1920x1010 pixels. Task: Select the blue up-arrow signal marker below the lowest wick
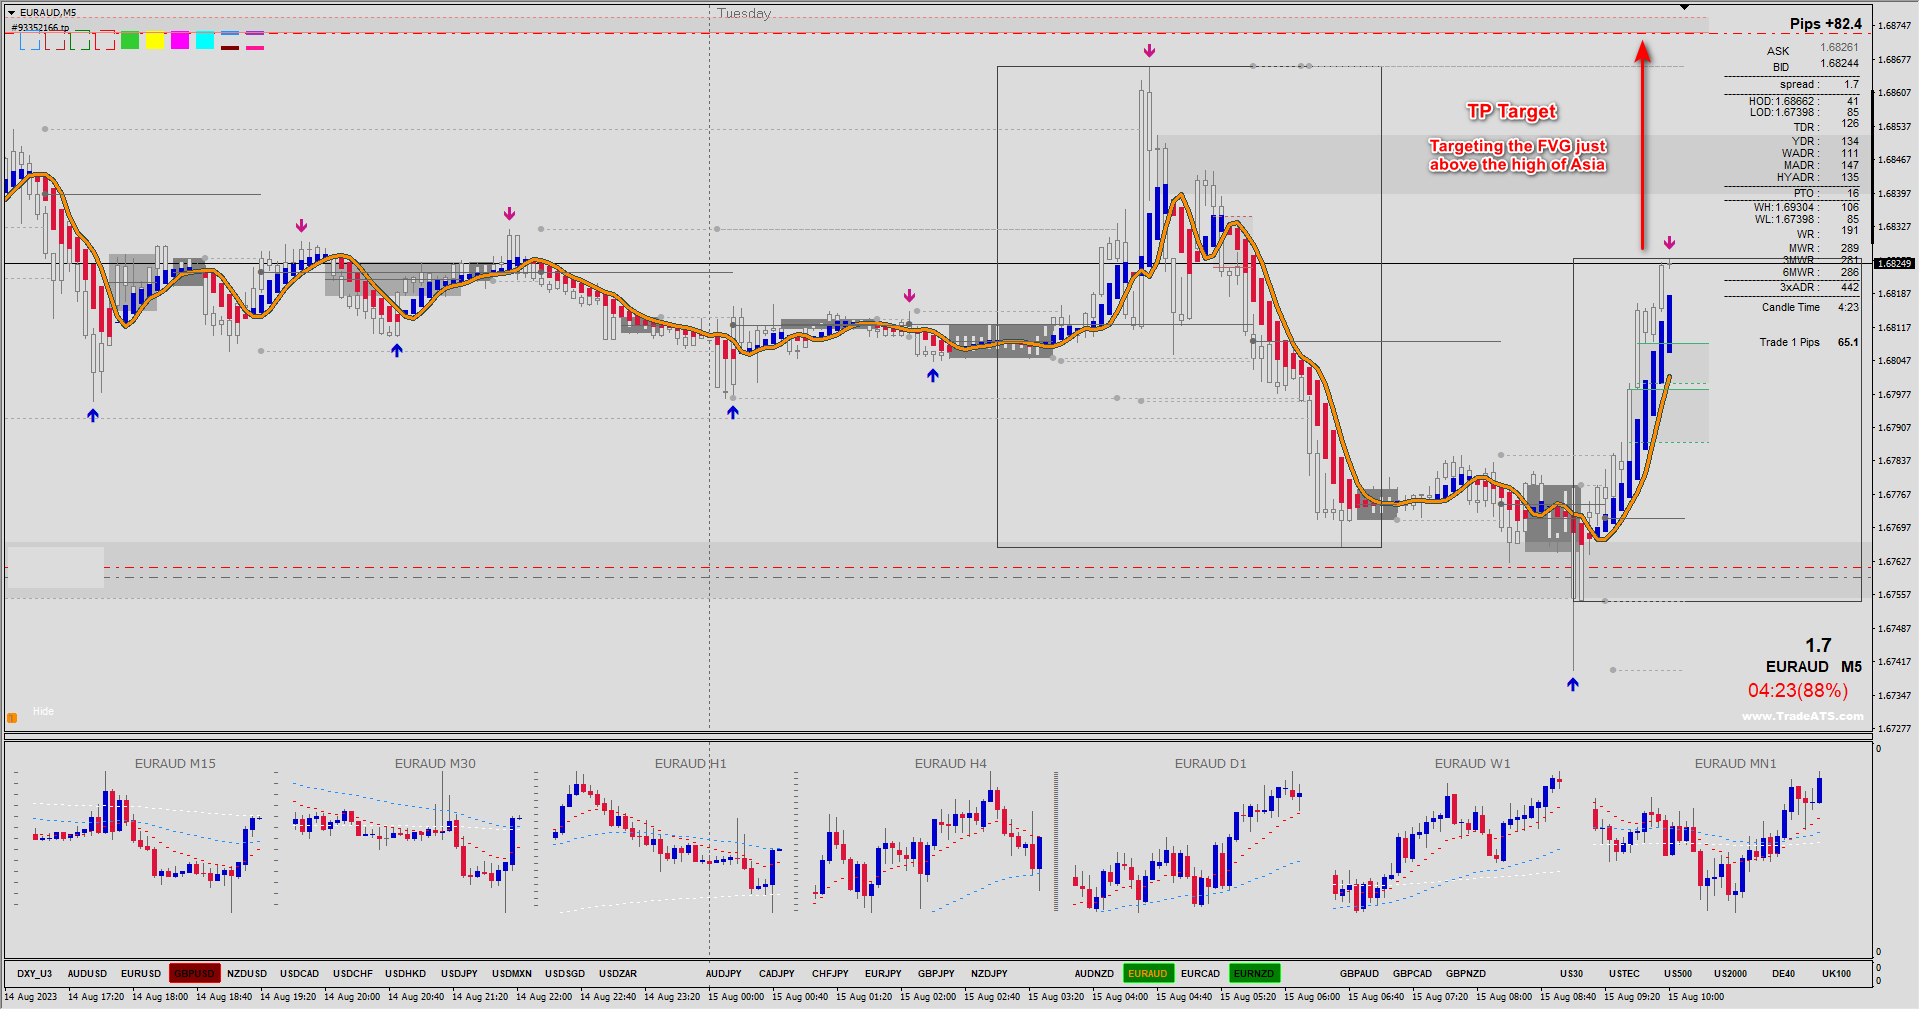click(1573, 685)
